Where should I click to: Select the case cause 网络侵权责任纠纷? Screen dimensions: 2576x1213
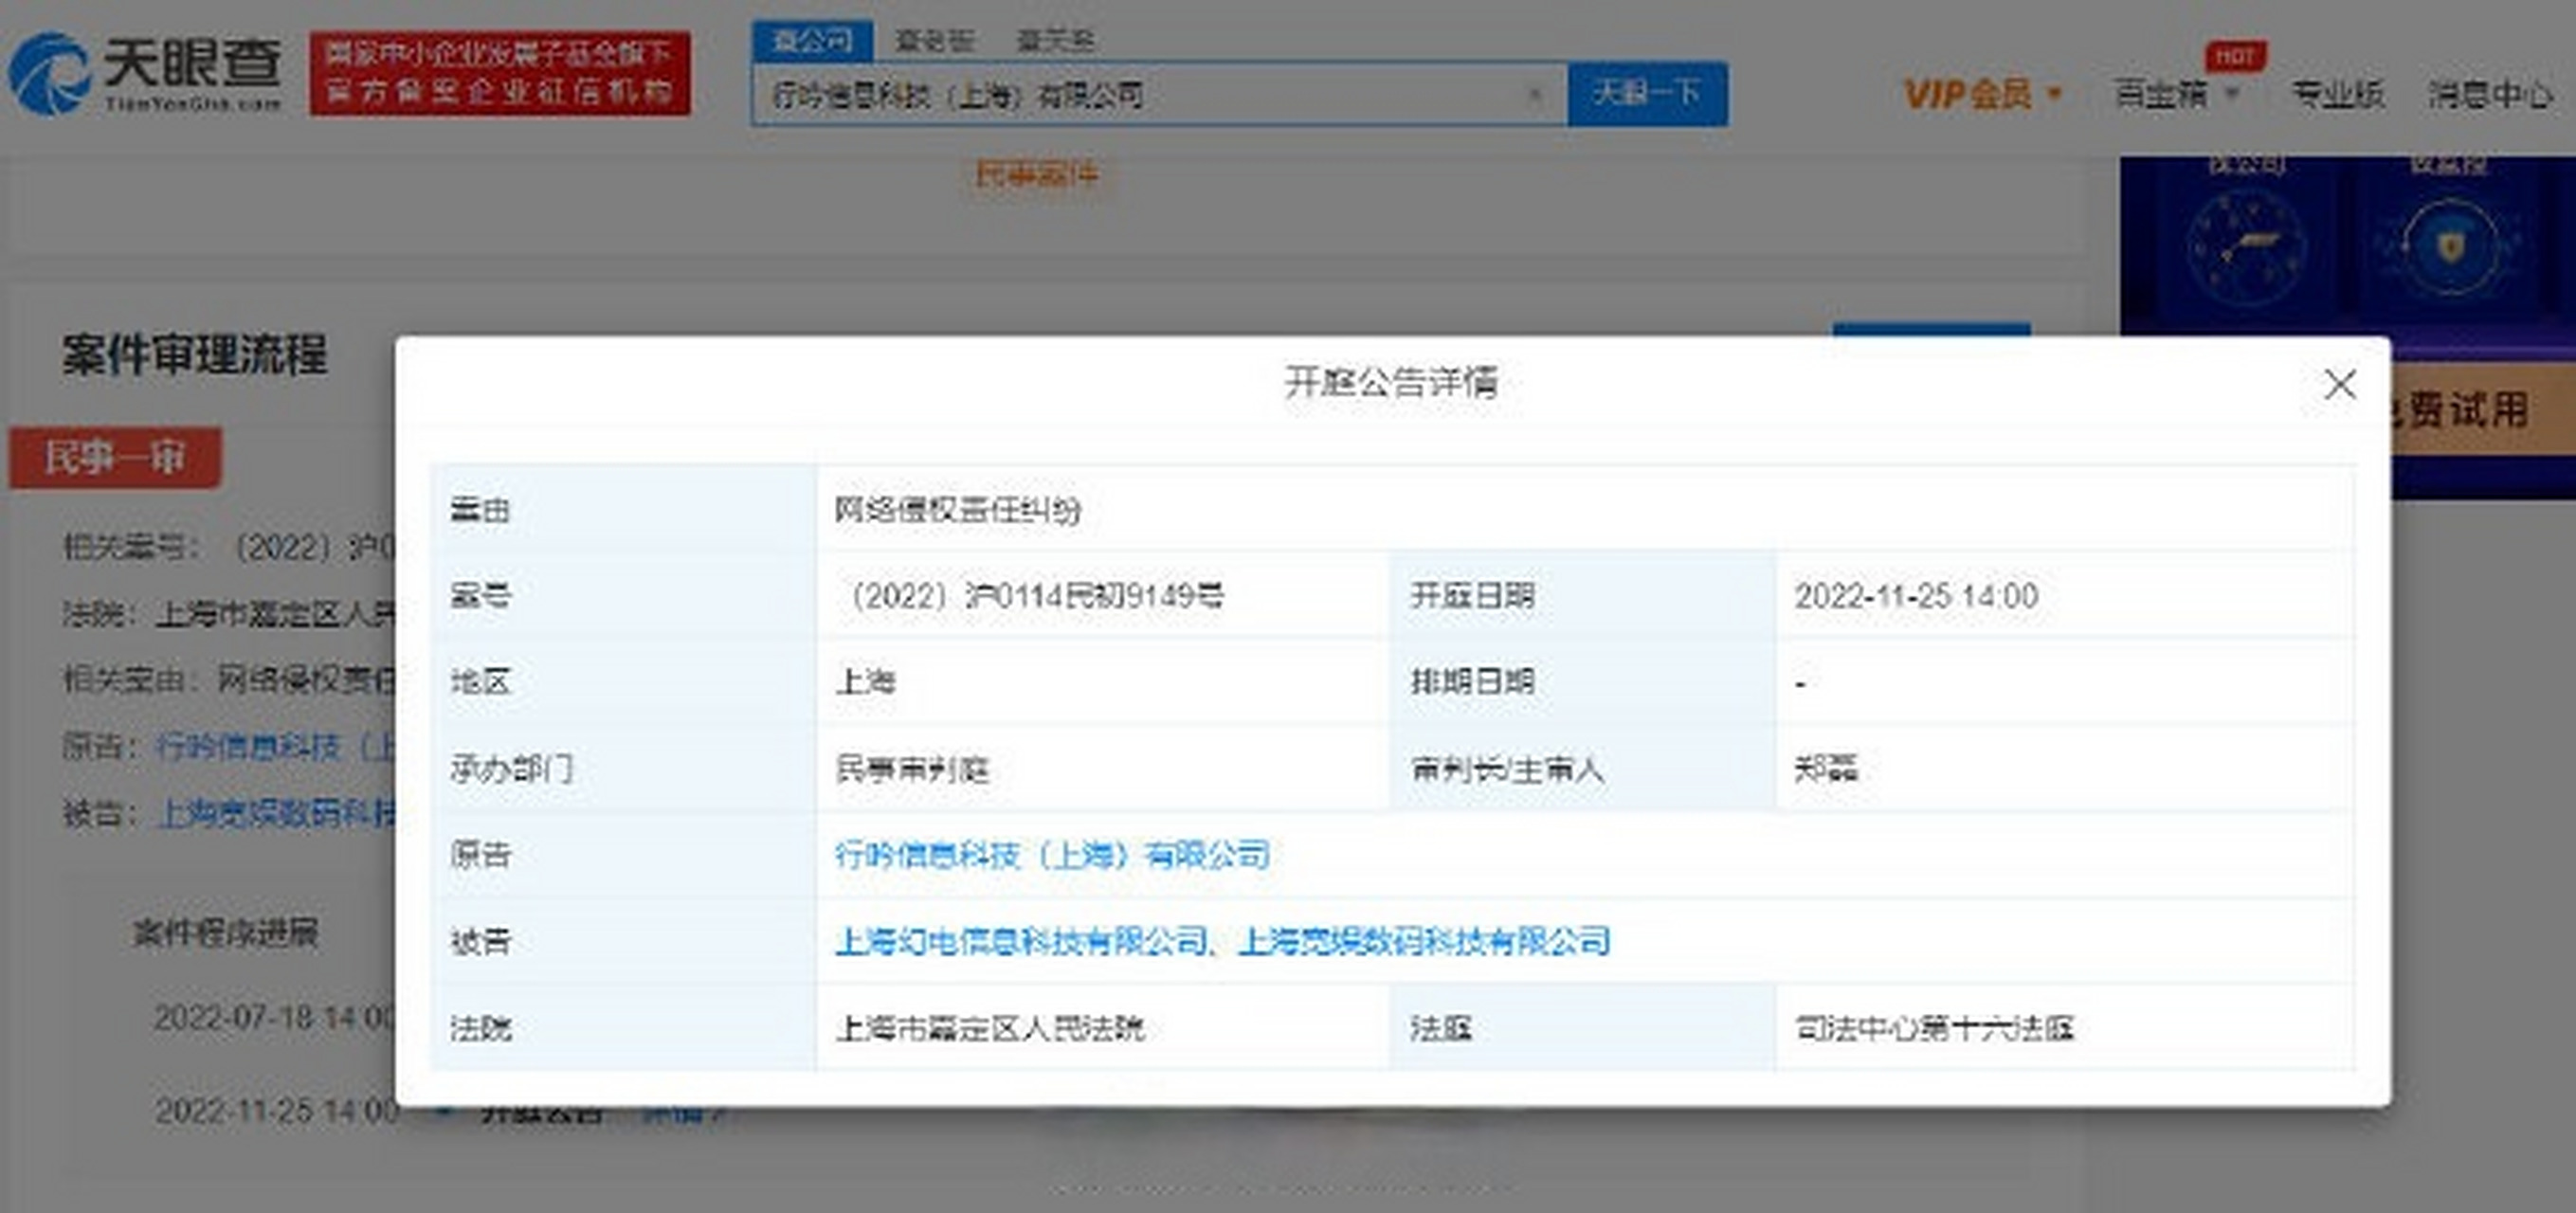[x=958, y=510]
